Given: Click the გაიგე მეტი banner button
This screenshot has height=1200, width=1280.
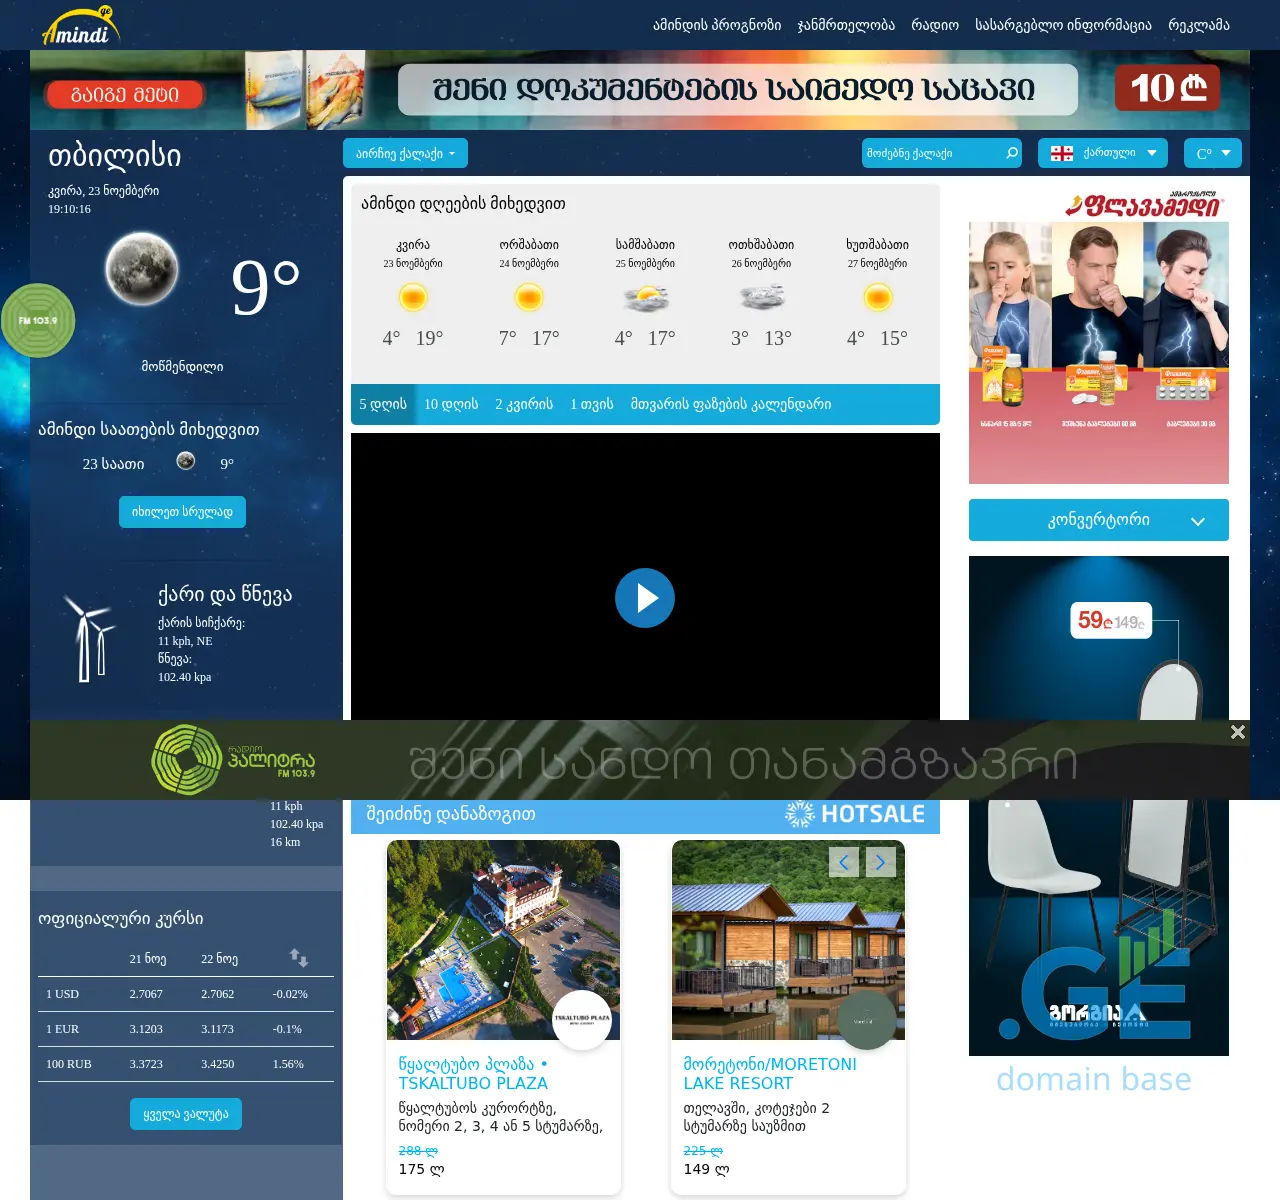Looking at the screenshot, I should (123, 94).
